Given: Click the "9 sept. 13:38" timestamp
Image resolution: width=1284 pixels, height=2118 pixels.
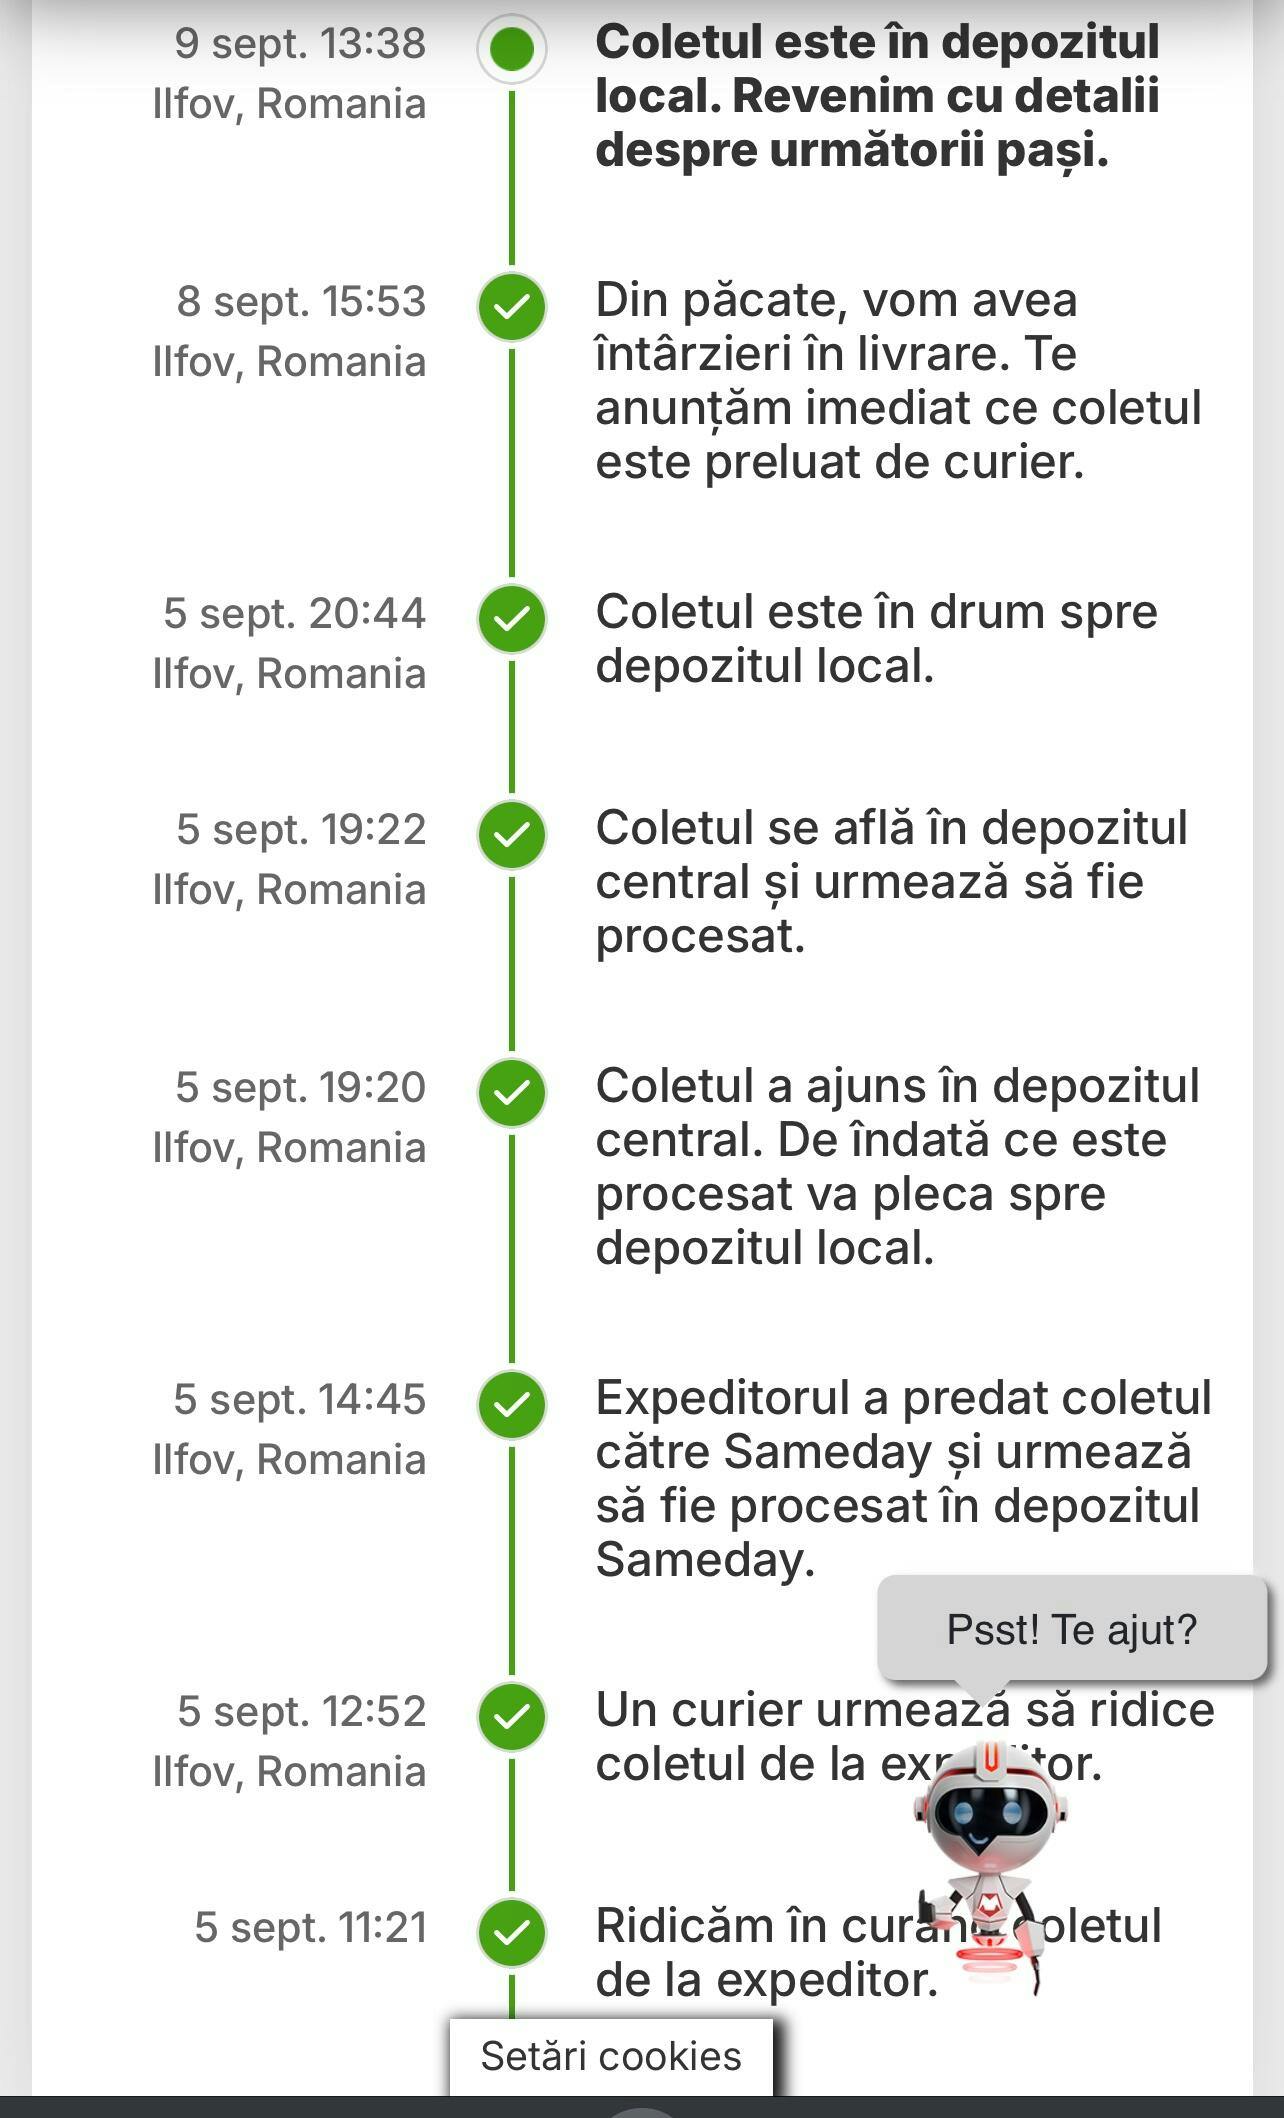Looking at the screenshot, I should click(300, 44).
